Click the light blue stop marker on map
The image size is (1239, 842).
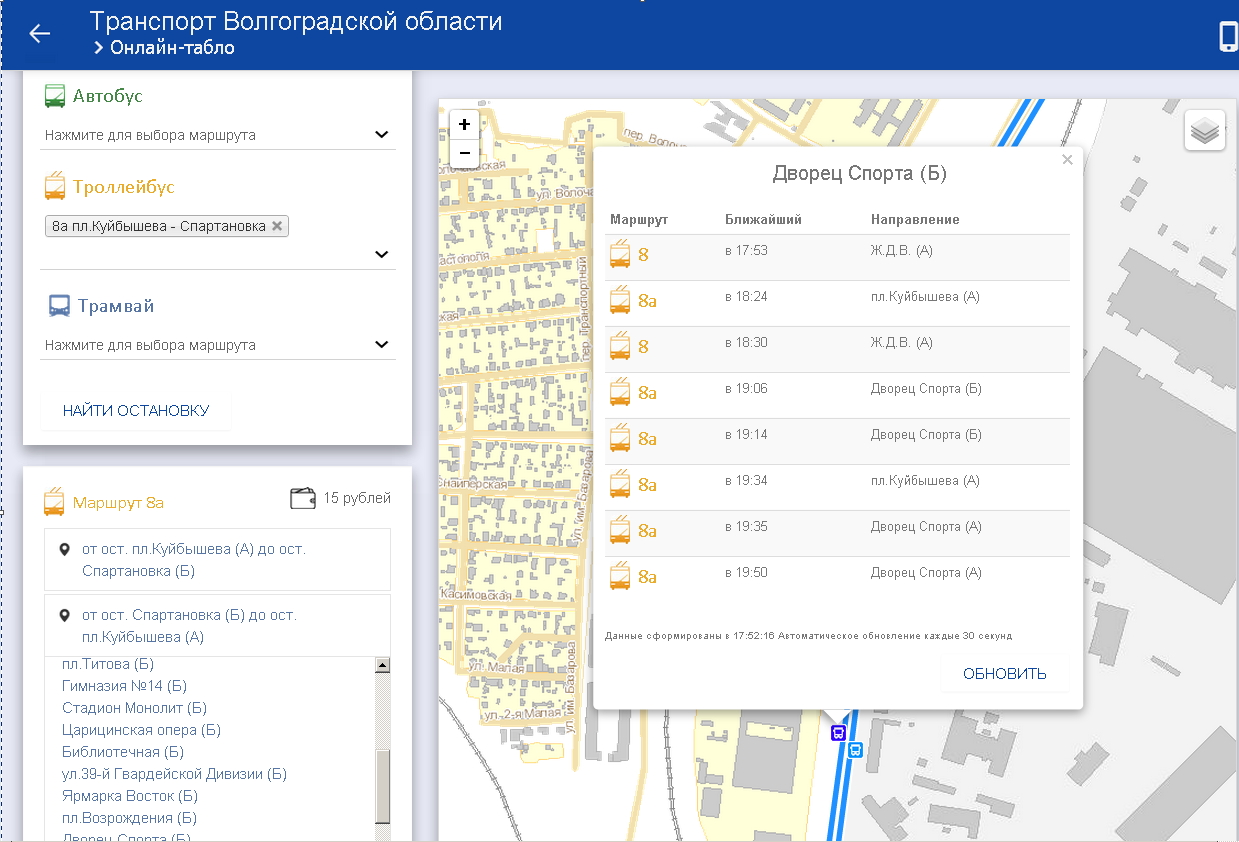tap(854, 750)
